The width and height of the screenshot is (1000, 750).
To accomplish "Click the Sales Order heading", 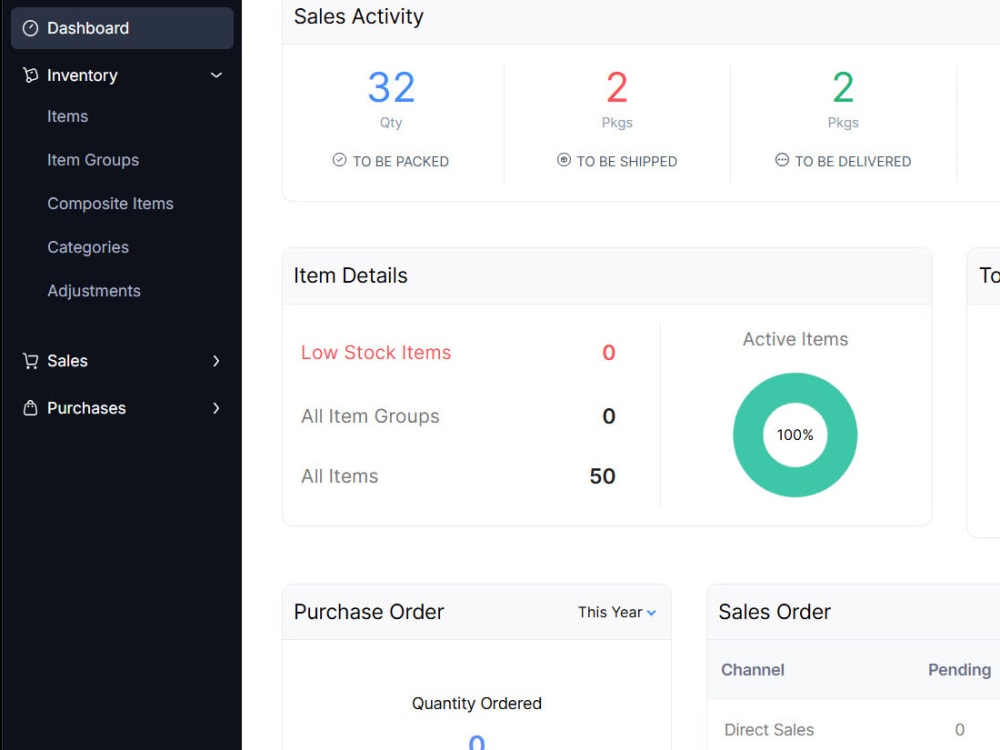I will click(774, 612).
